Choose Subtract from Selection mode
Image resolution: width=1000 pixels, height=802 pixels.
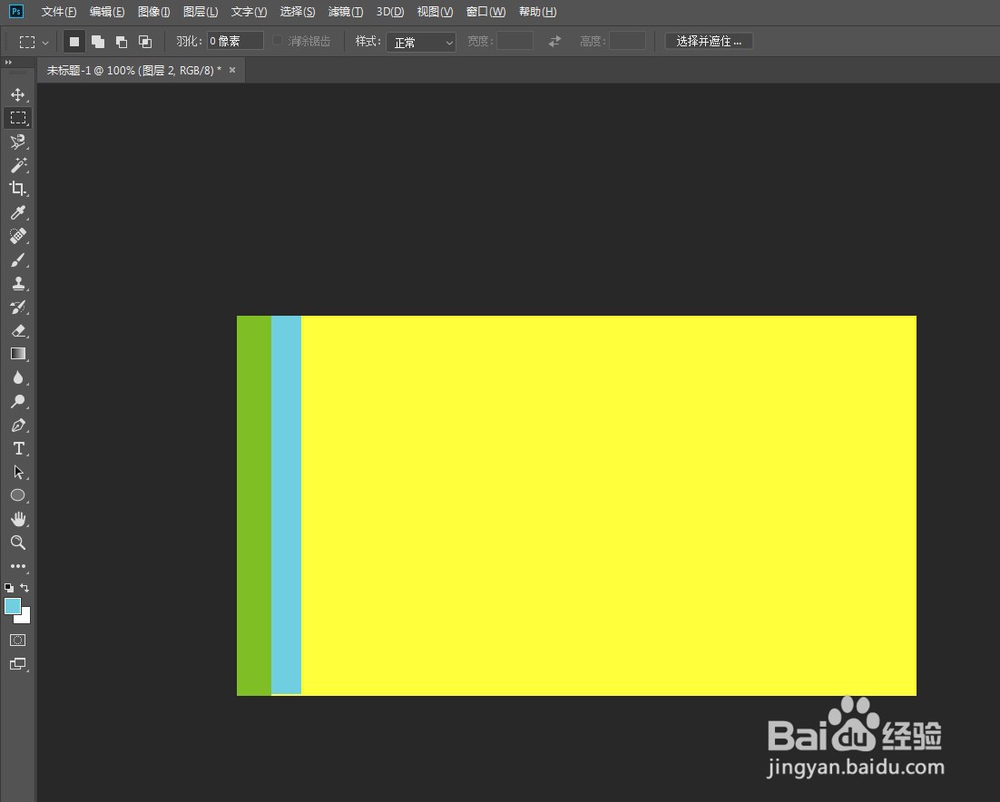click(x=121, y=41)
